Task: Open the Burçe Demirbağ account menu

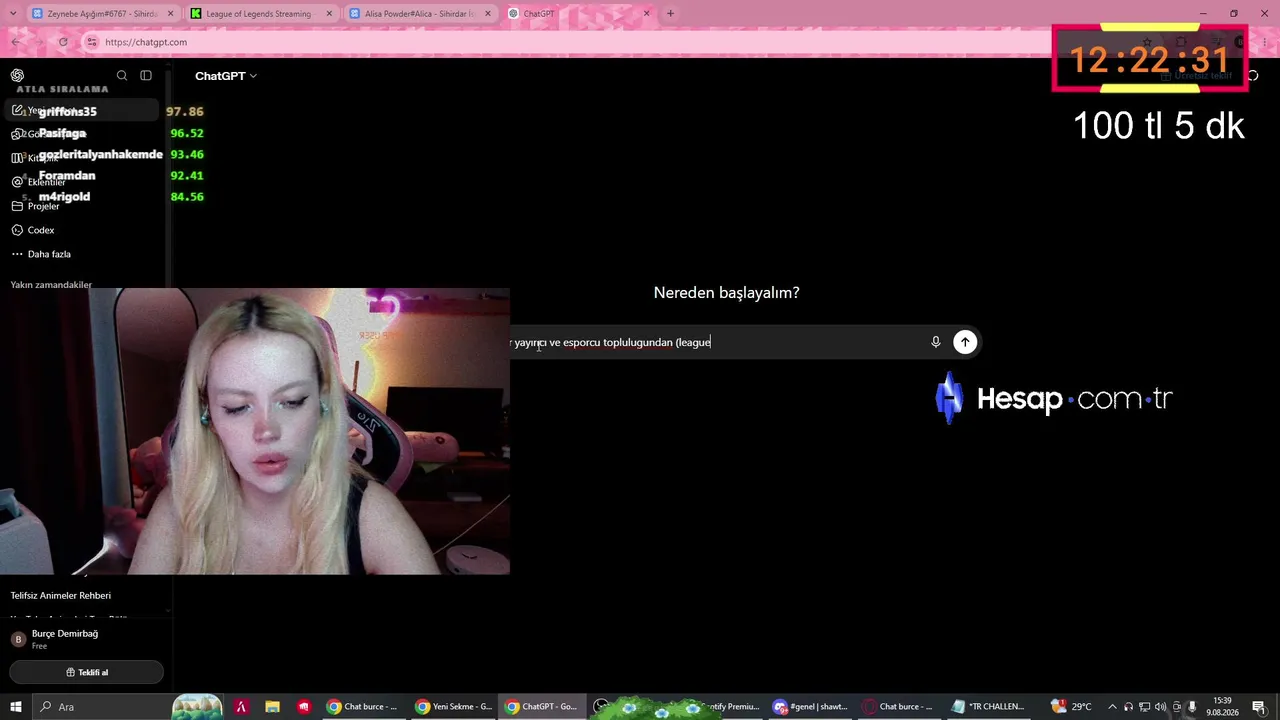Action: [86, 639]
